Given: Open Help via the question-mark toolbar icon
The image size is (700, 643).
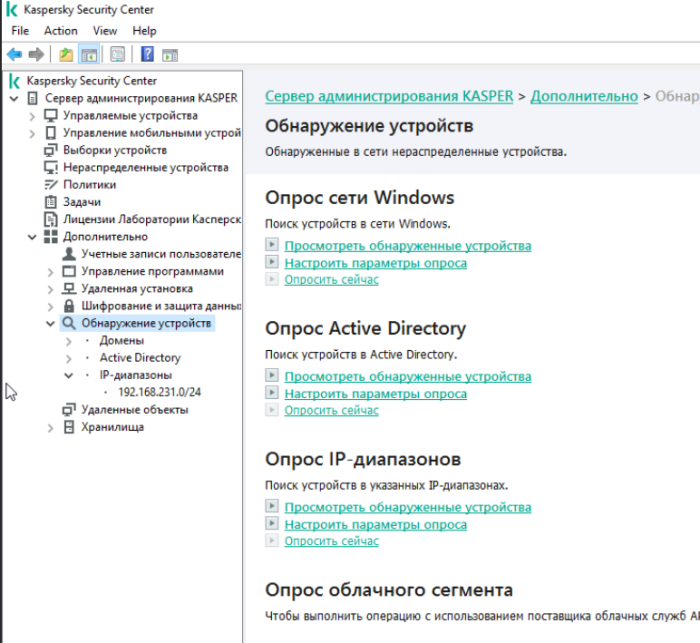Looking at the screenshot, I should click(x=147, y=54).
